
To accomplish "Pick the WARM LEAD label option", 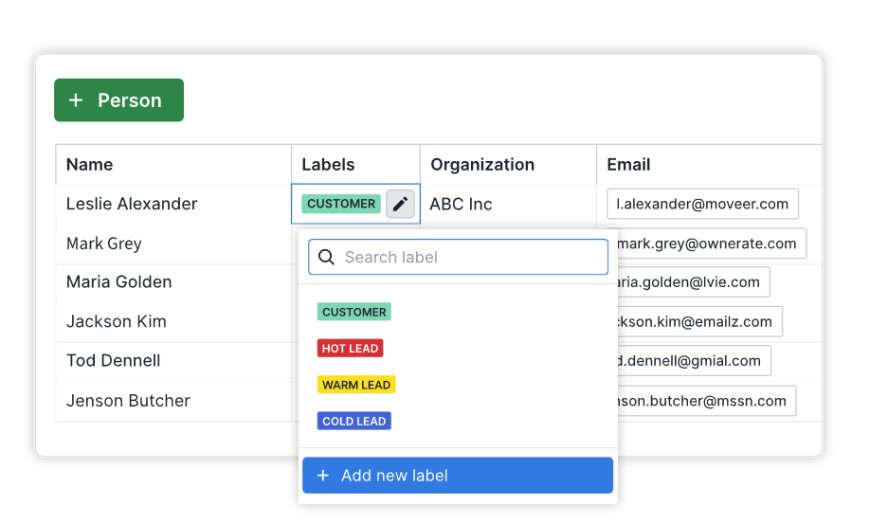I will [x=356, y=384].
